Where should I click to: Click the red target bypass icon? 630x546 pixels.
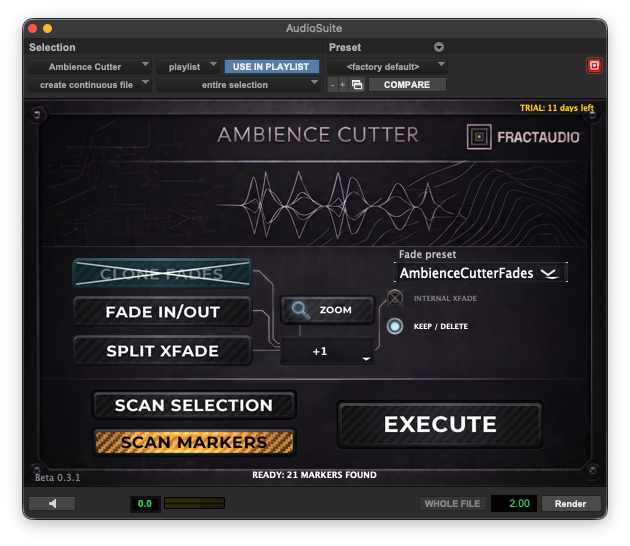tap(594, 65)
